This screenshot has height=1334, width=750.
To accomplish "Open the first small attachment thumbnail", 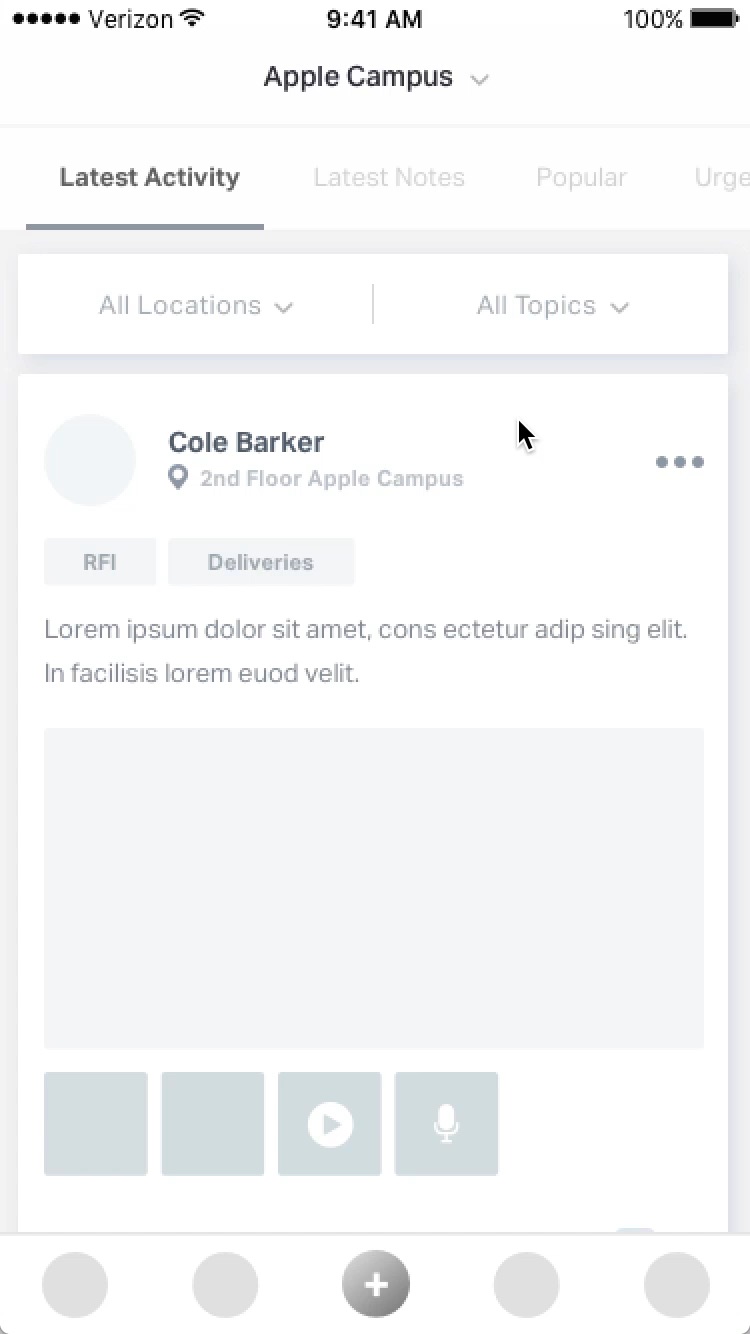I will (x=96, y=1124).
